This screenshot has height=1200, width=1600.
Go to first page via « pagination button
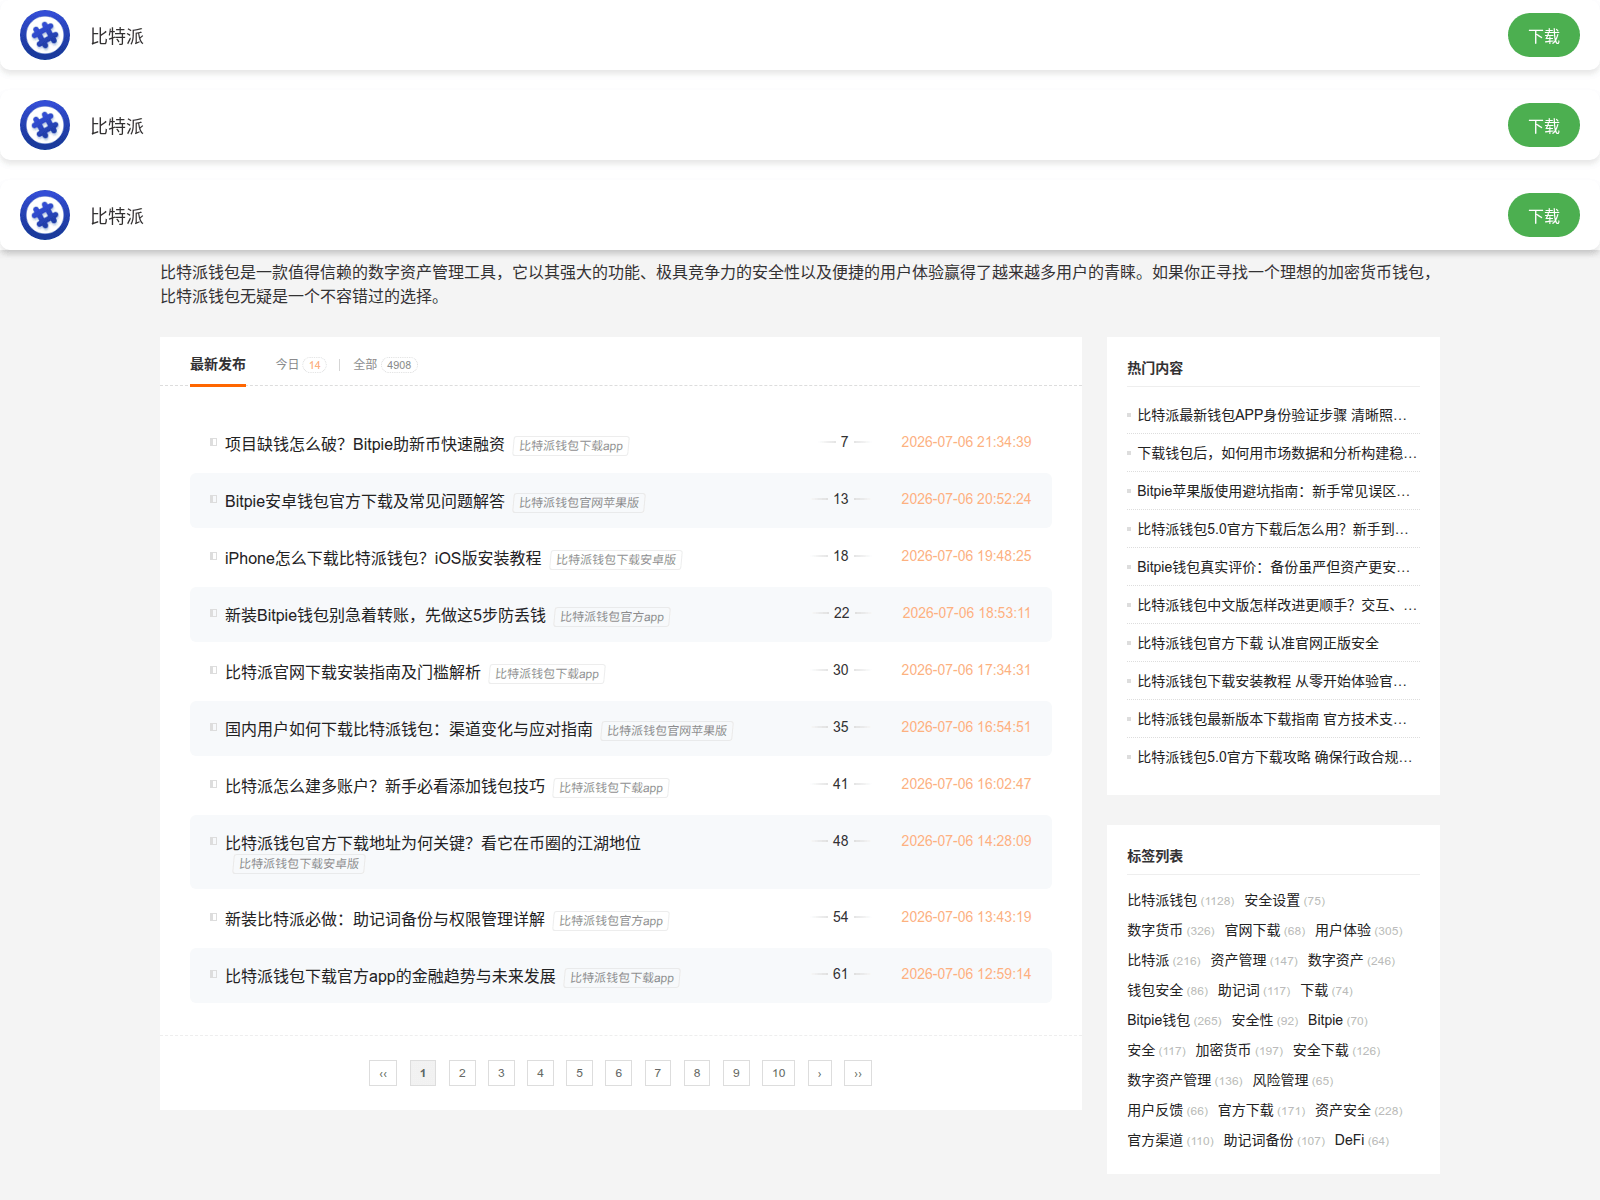pyautogui.click(x=383, y=1073)
